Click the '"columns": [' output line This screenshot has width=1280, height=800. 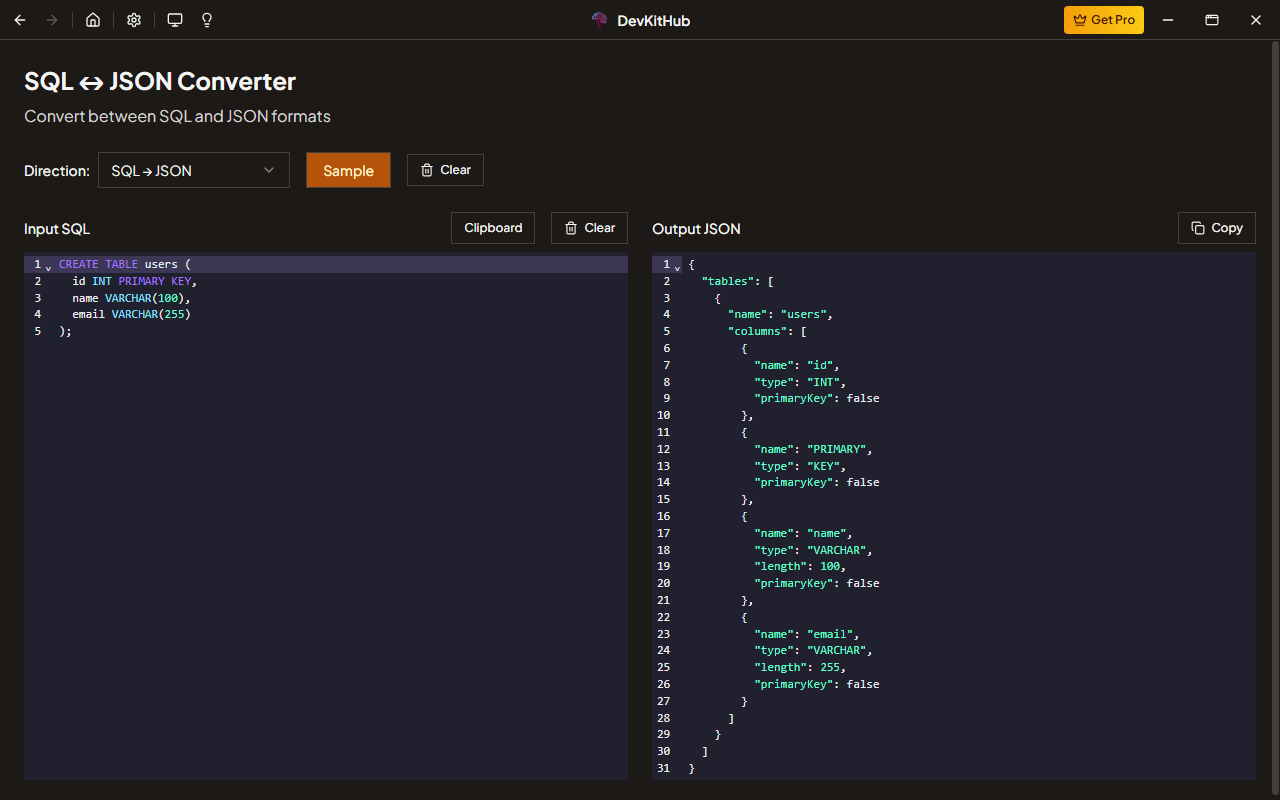[767, 331]
